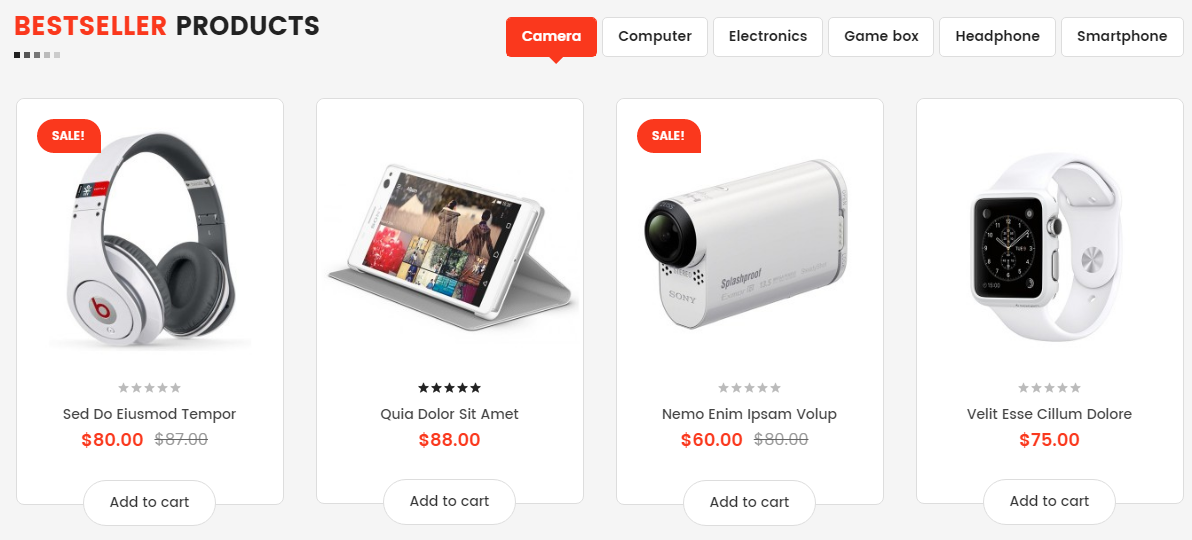Open Quia Dolor Sit Amet product link

click(449, 415)
